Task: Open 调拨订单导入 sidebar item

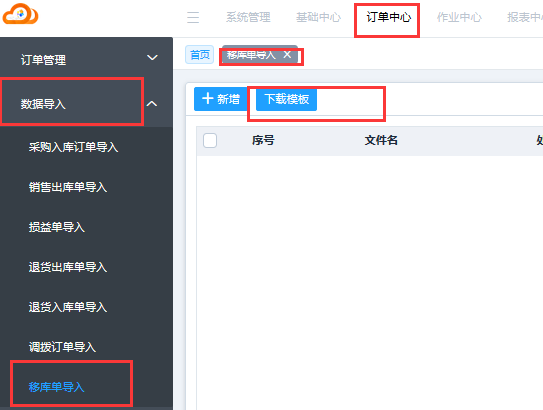Action: [x=62, y=347]
